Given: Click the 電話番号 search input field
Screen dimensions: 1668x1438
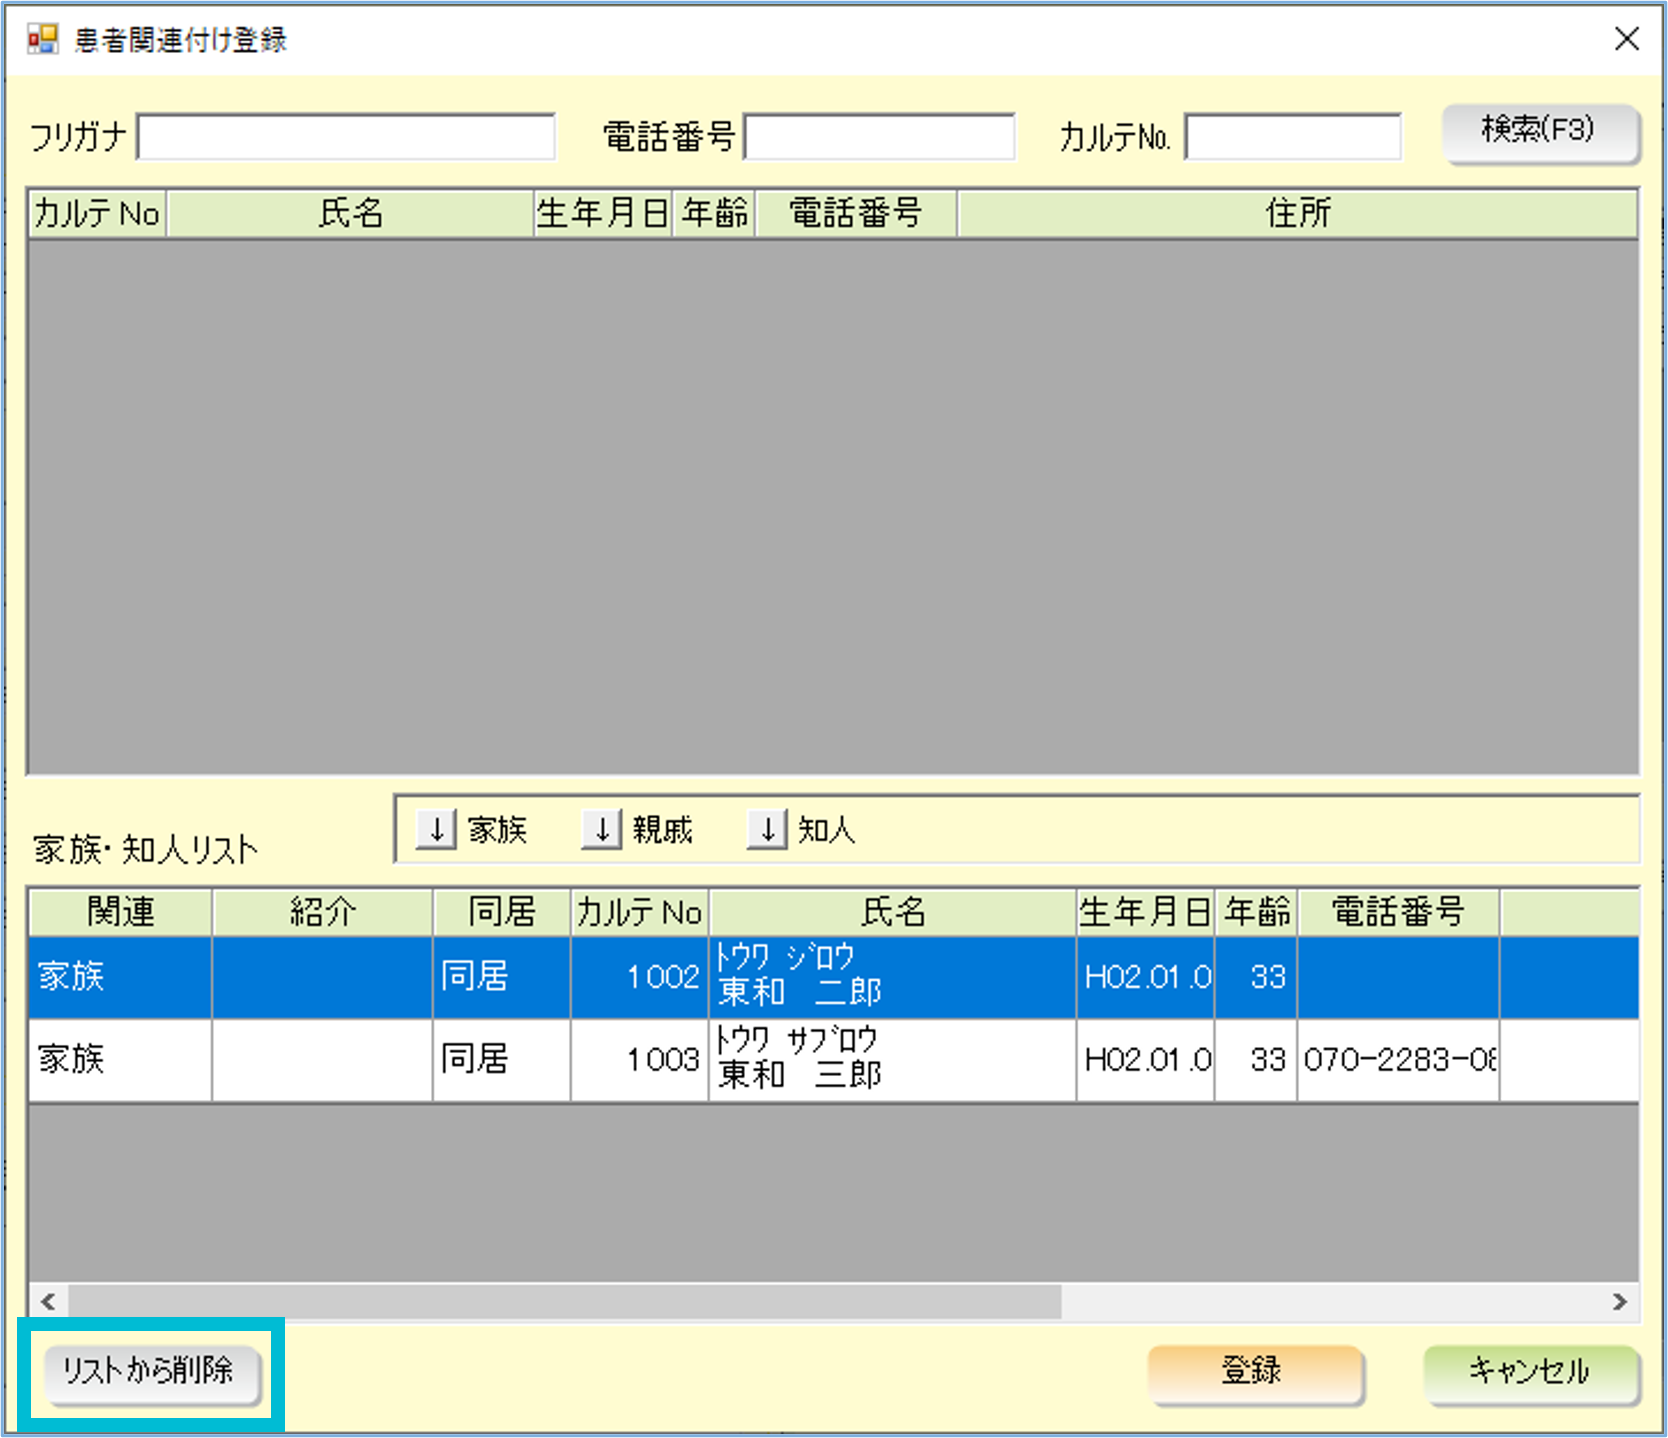Looking at the screenshot, I should (879, 137).
